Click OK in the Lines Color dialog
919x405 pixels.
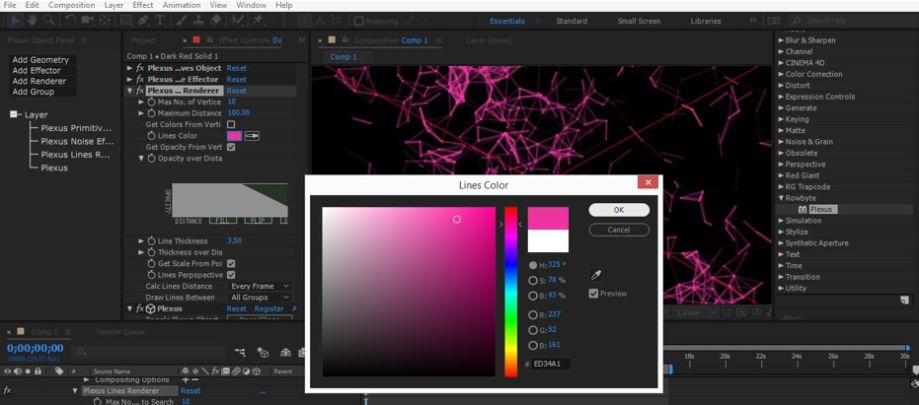pos(618,210)
